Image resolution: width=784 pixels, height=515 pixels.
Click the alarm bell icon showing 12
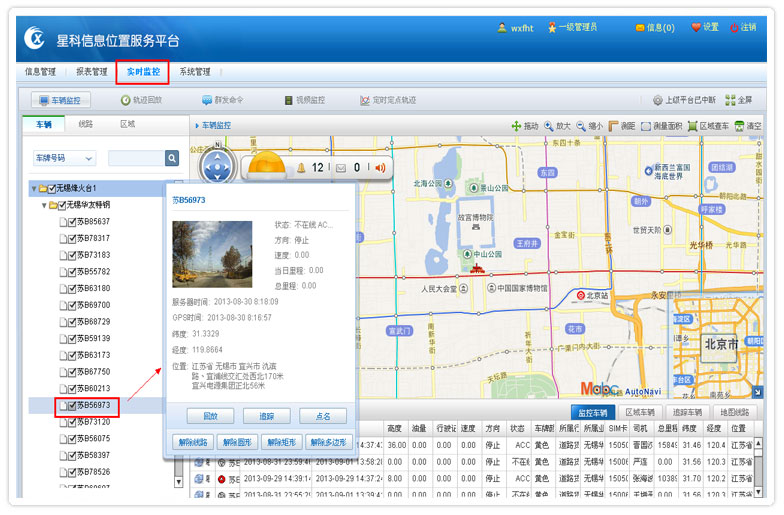pos(300,167)
